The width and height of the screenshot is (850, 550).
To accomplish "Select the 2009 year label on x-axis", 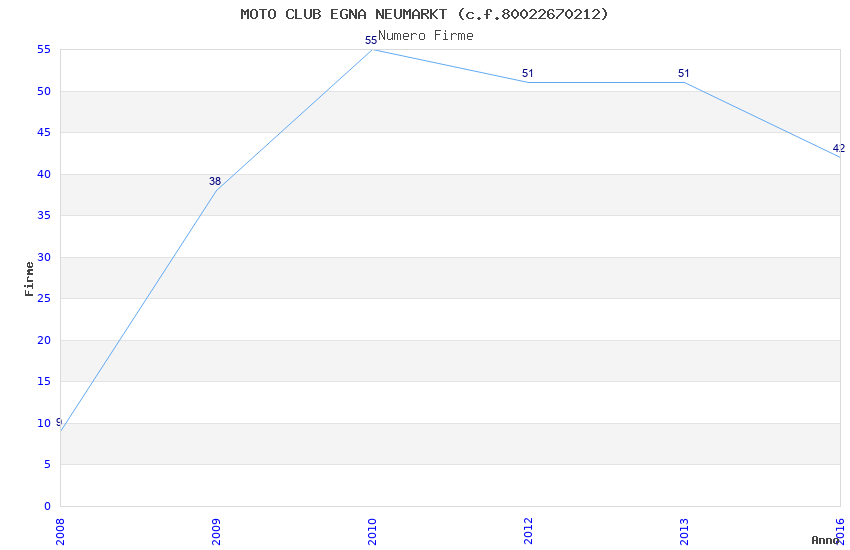I will 216,530.
